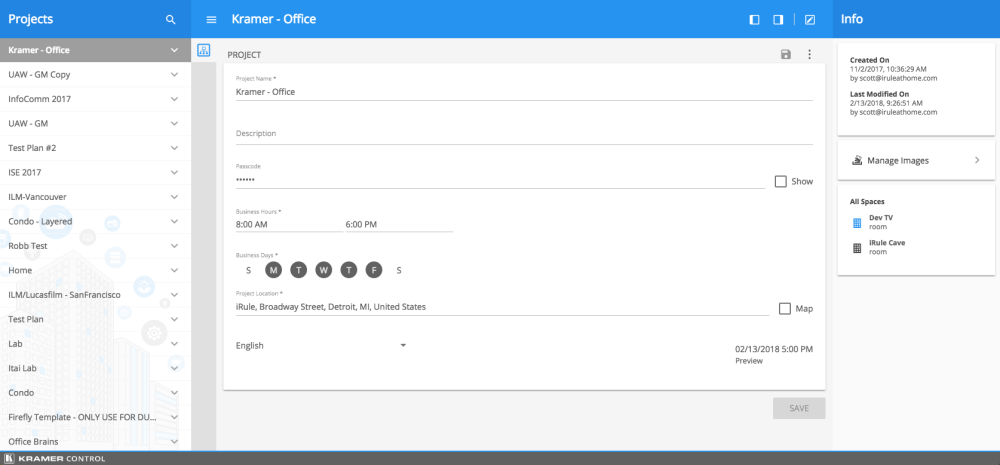Viewport: 1000px width, 465px height.
Task: Select the ISE 2017 project
Action: 95,172
